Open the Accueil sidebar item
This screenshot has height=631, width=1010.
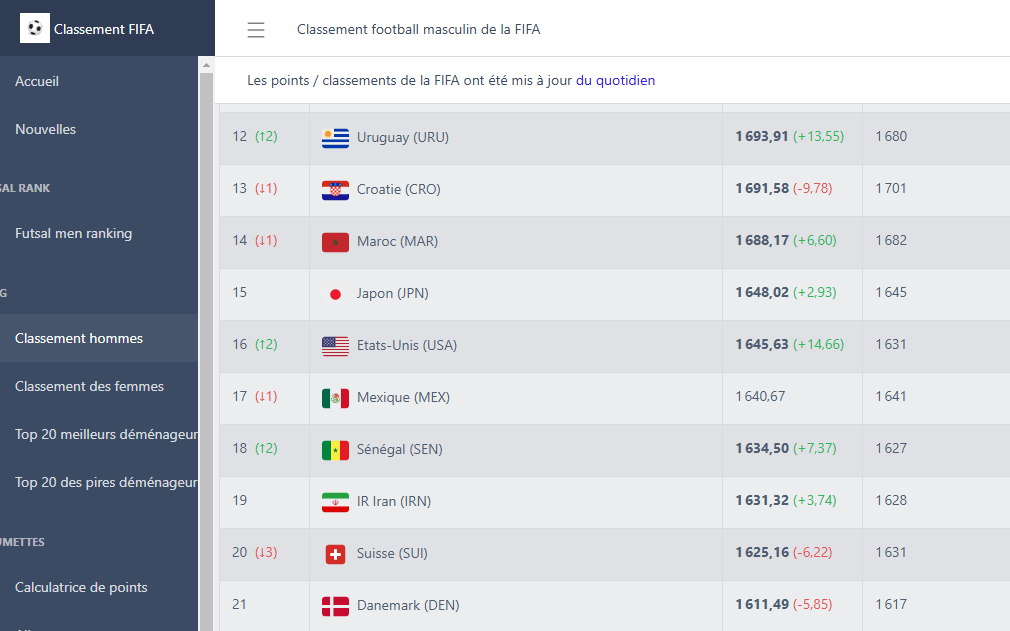click(37, 81)
